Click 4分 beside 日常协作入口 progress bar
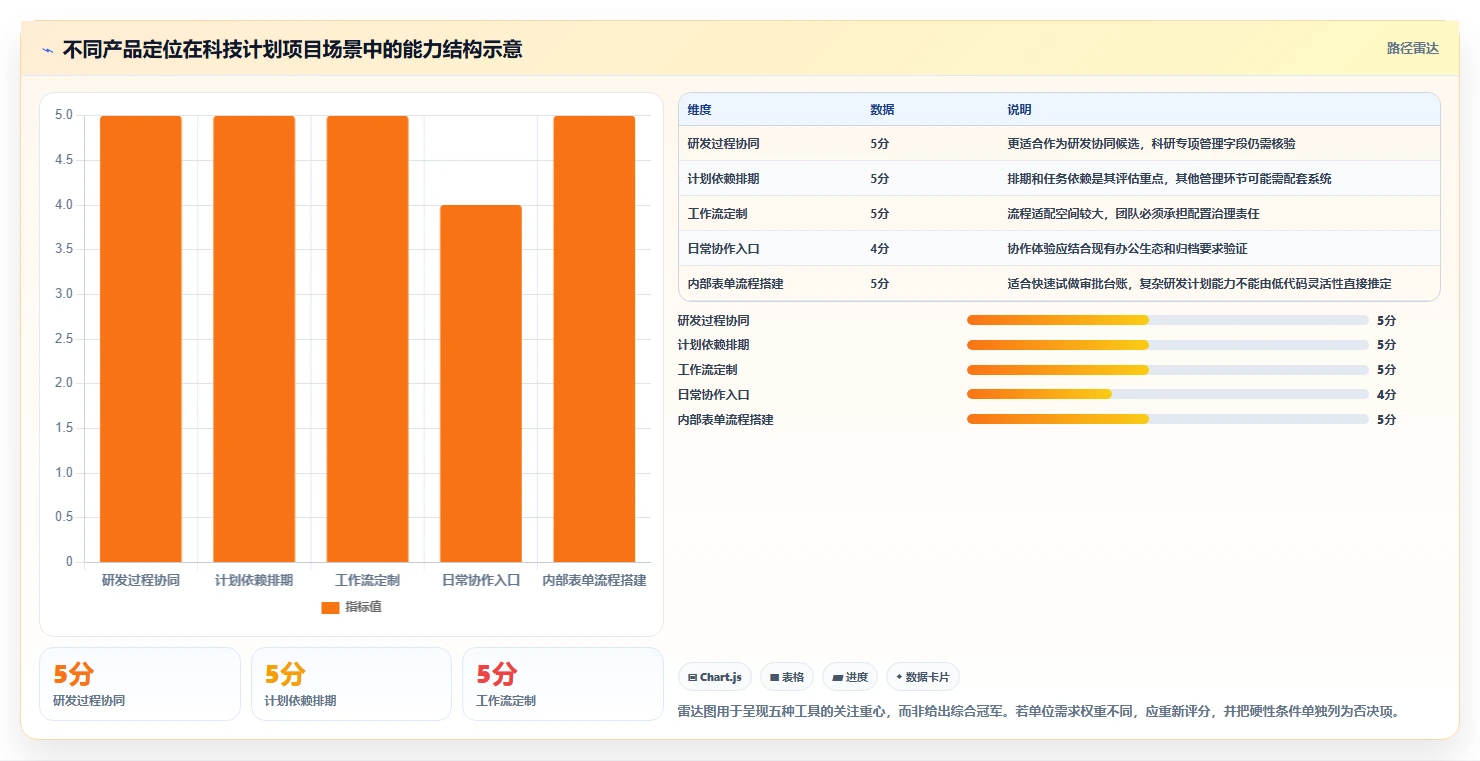This screenshot has width=1480, height=761. (x=1386, y=395)
